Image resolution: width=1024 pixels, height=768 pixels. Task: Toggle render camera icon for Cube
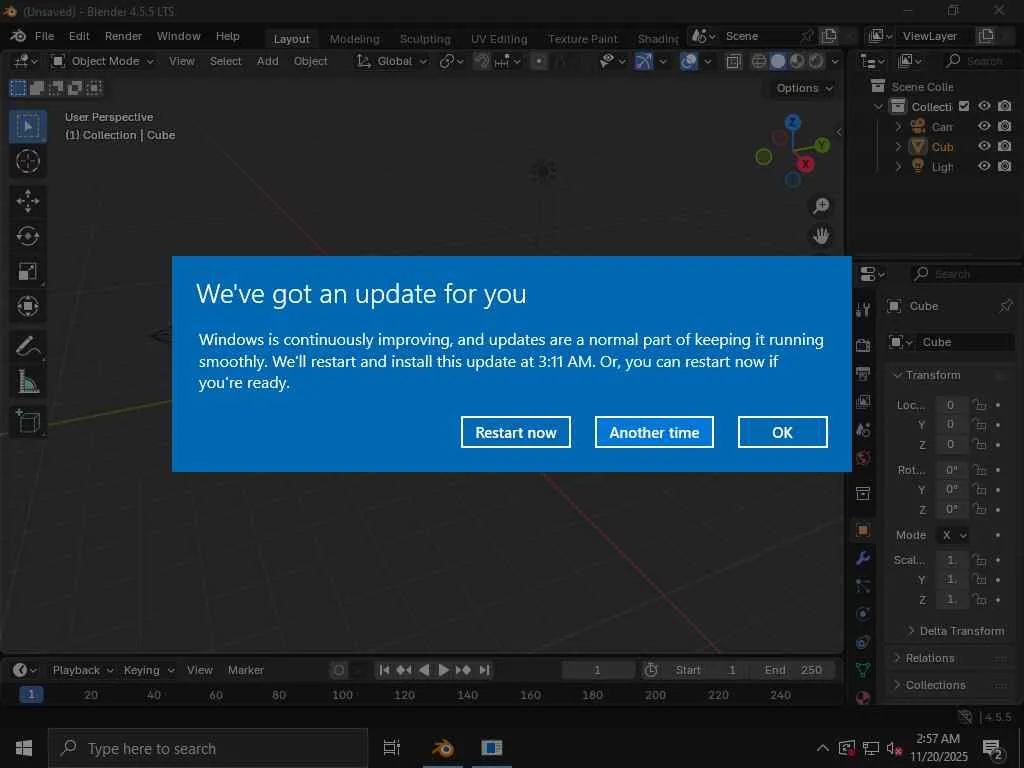click(x=1005, y=146)
